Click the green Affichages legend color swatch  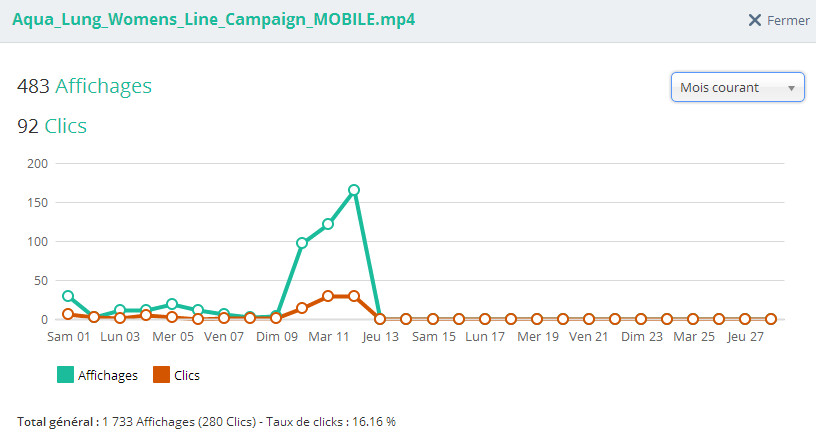pyautogui.click(x=65, y=375)
